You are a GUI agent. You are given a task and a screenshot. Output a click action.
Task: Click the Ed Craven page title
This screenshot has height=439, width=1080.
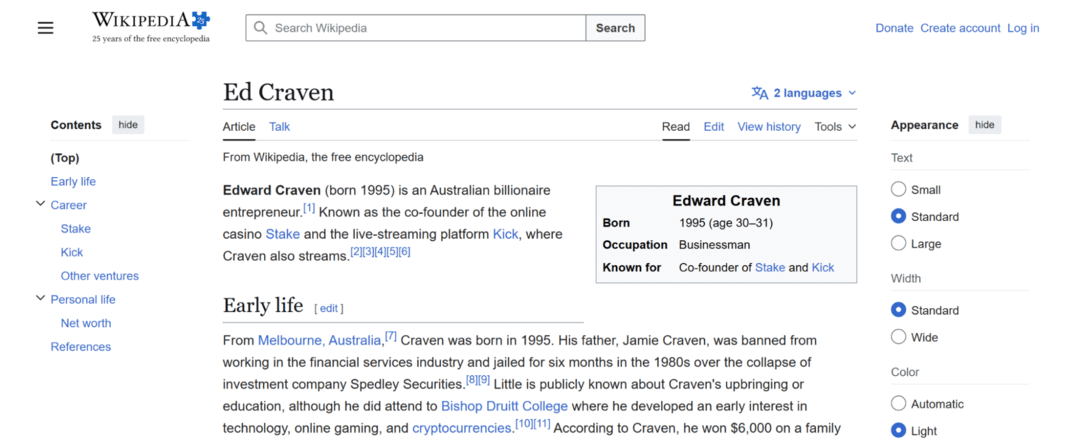278,92
